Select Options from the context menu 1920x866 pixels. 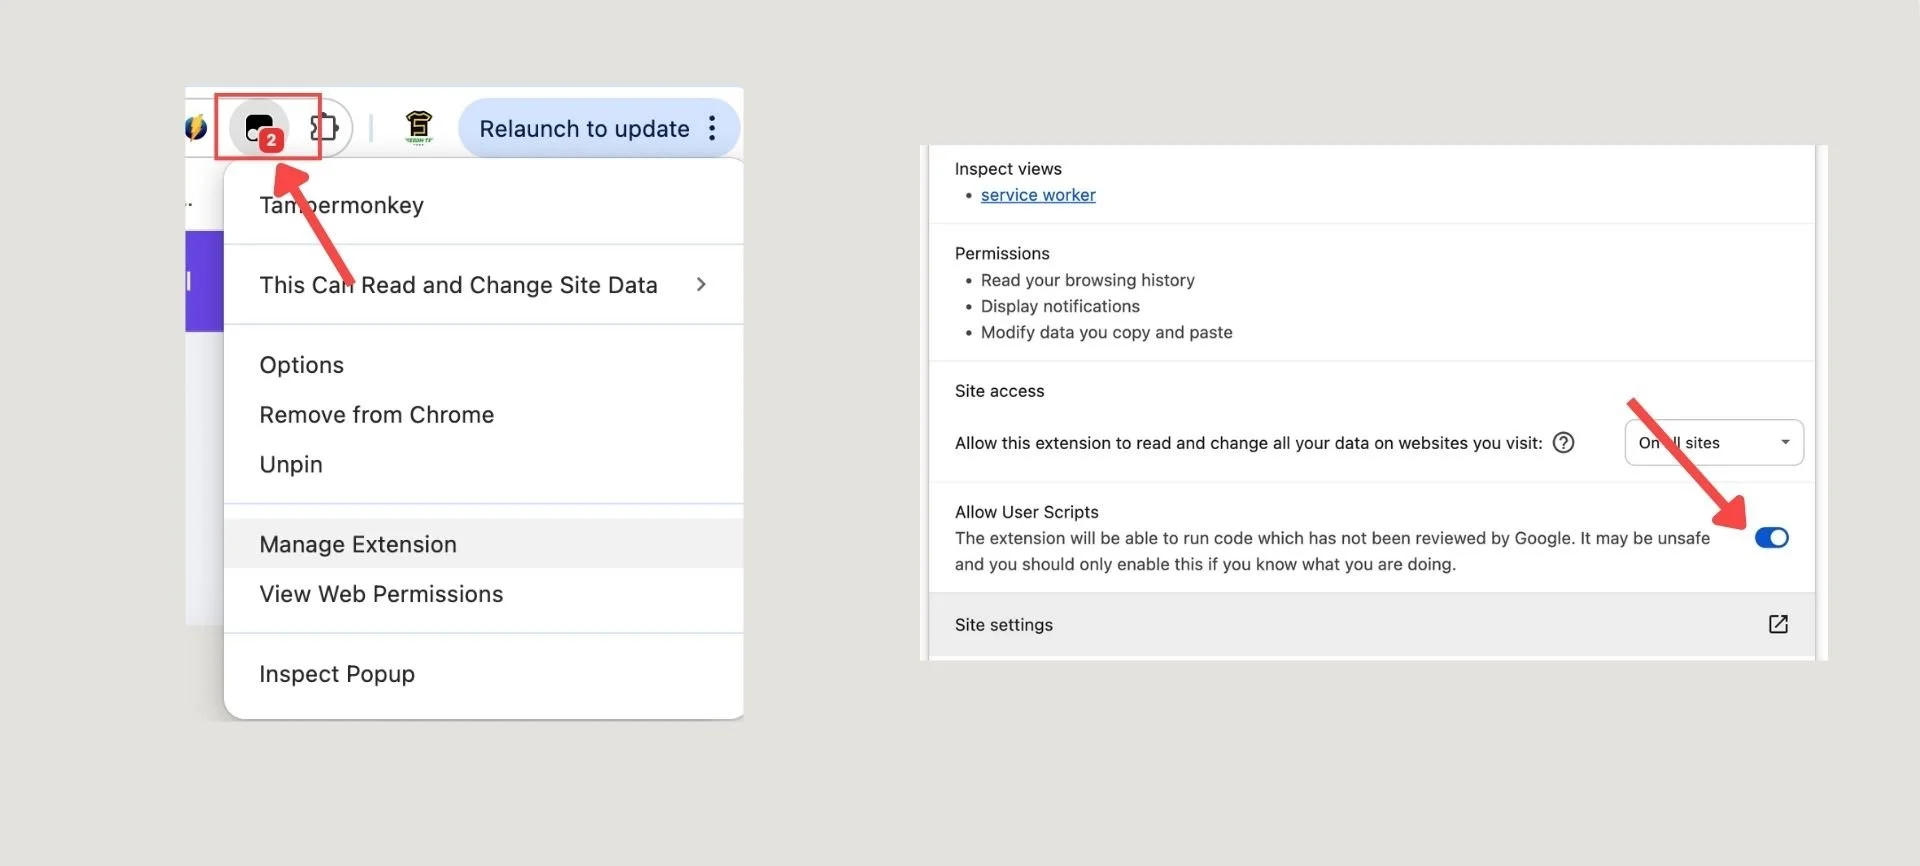(301, 365)
